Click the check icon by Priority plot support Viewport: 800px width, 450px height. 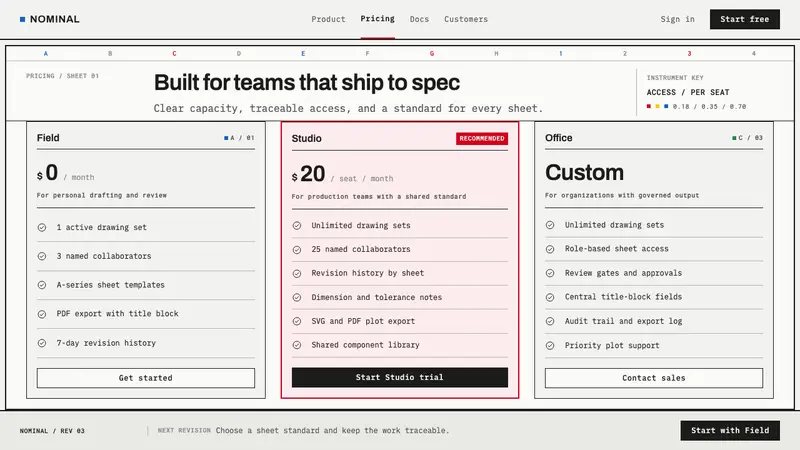550,345
